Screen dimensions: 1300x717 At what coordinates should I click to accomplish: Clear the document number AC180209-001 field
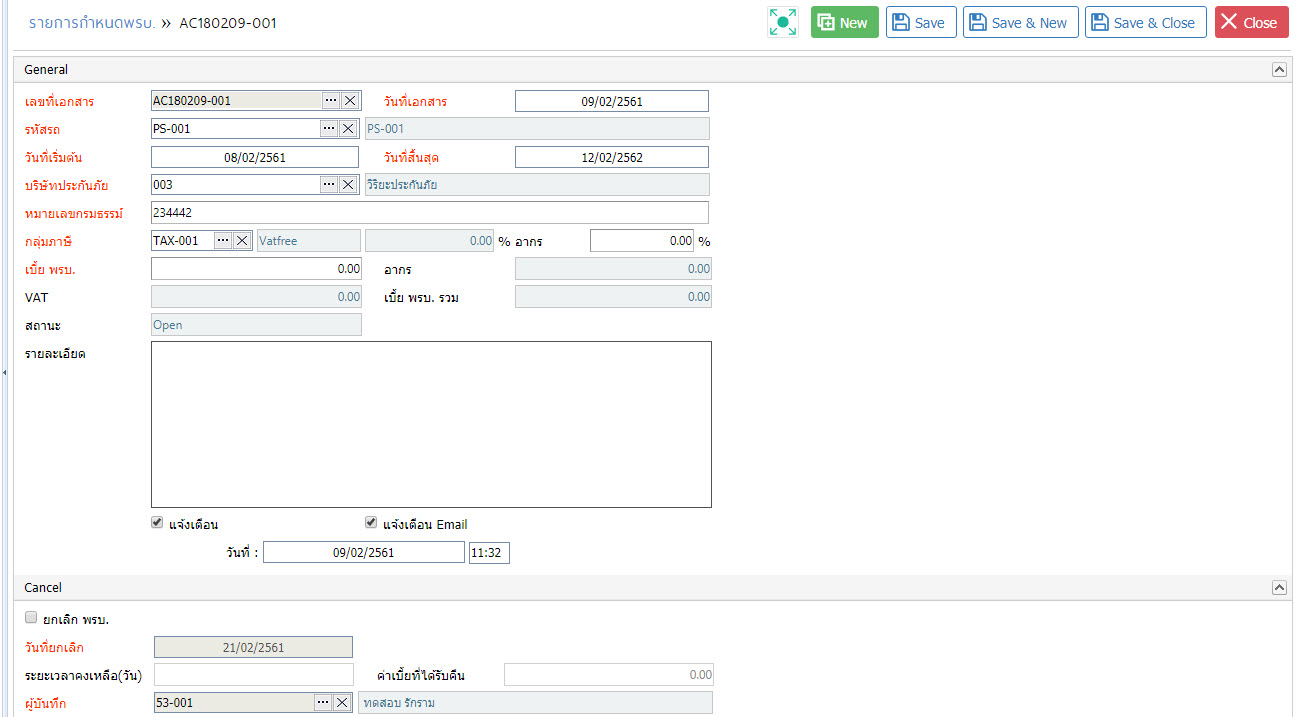coord(349,100)
